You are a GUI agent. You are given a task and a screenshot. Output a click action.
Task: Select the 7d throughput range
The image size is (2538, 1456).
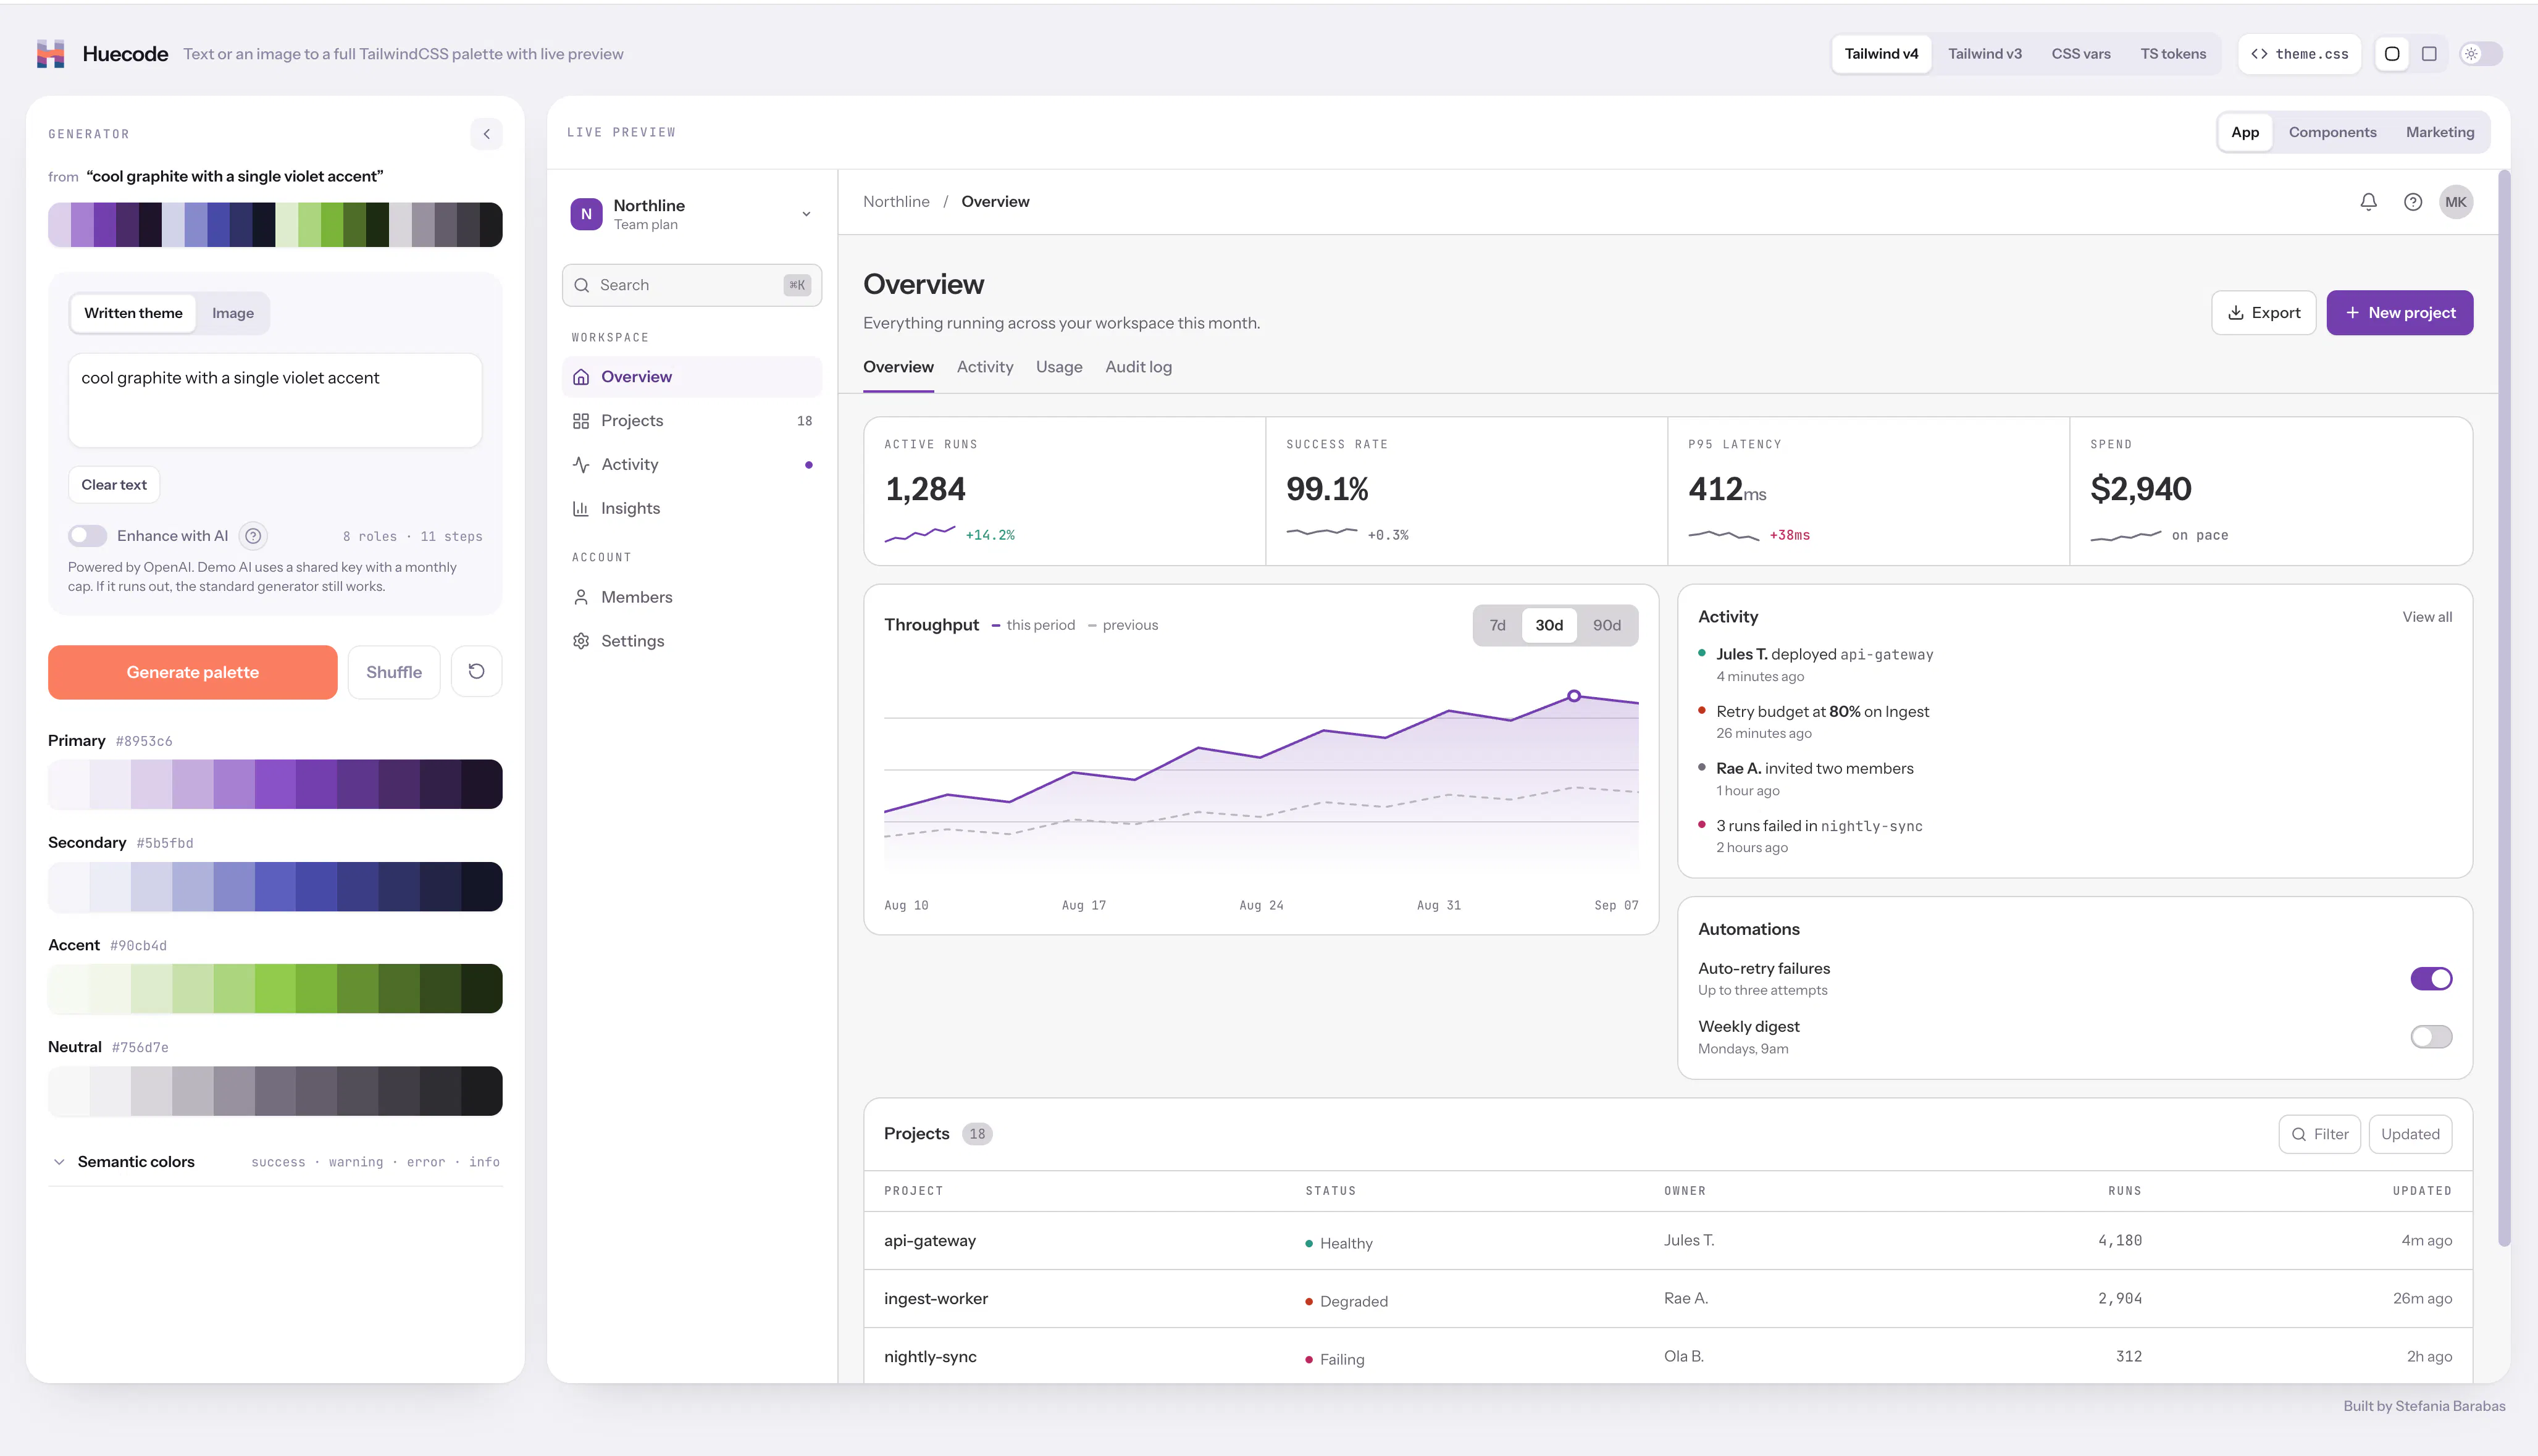coord(1497,625)
